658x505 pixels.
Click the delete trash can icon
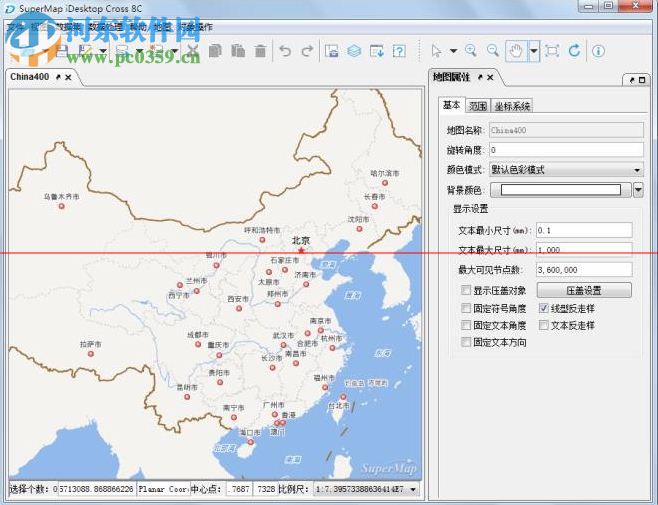click(260, 51)
